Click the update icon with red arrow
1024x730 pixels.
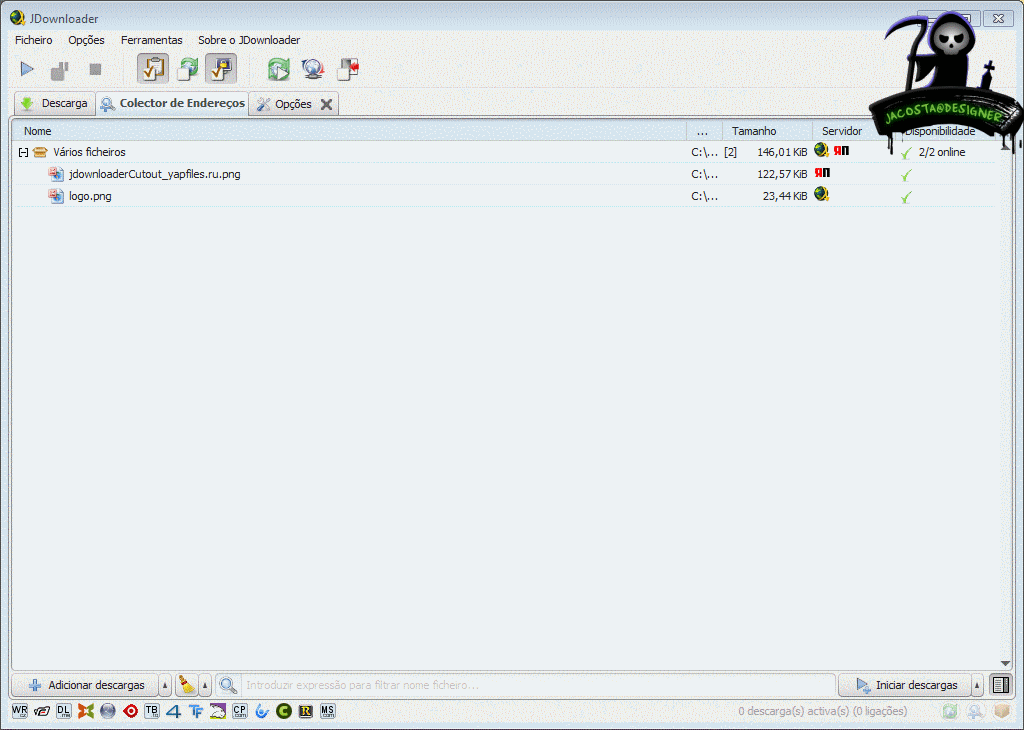pyautogui.click(x=347, y=69)
